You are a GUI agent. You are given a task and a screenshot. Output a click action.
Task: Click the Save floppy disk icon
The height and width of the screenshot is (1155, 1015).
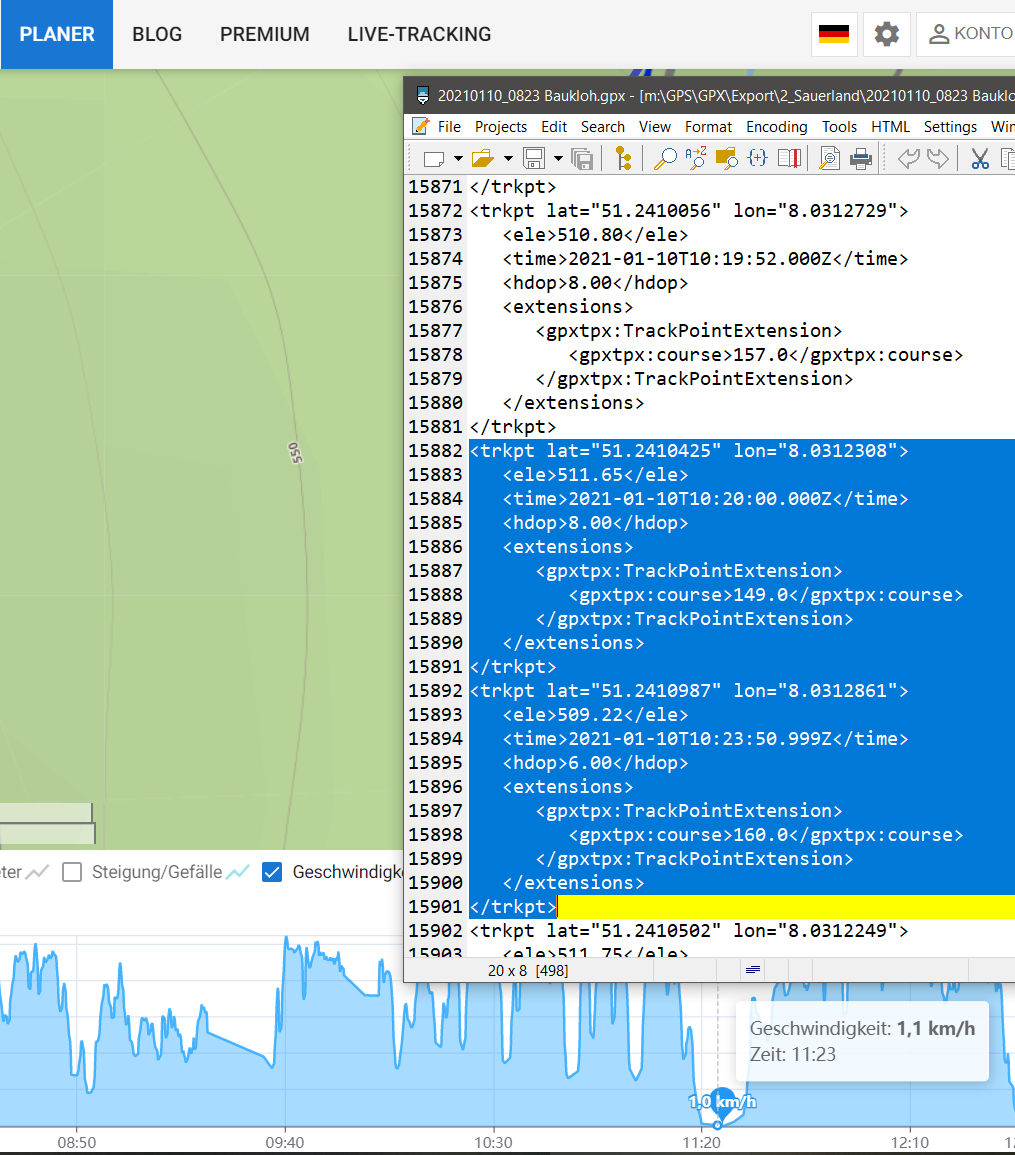coord(534,158)
